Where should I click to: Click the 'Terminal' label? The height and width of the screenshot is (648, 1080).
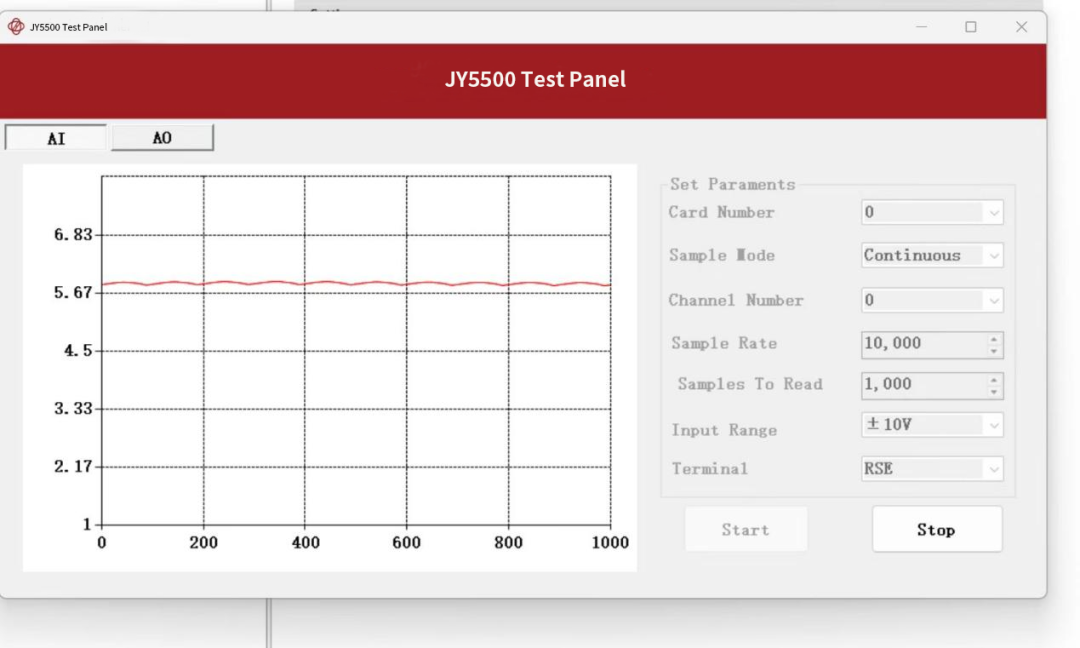click(x=709, y=469)
